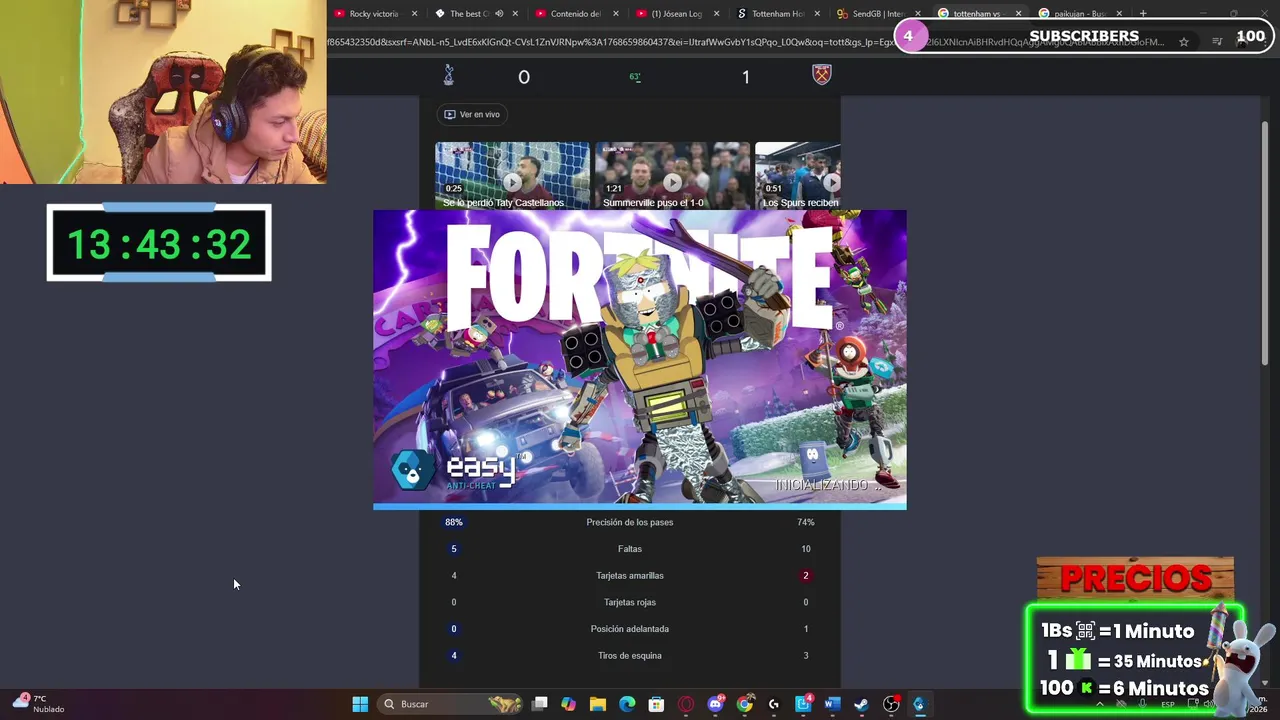Click the browser address bar URL

tap(745, 42)
